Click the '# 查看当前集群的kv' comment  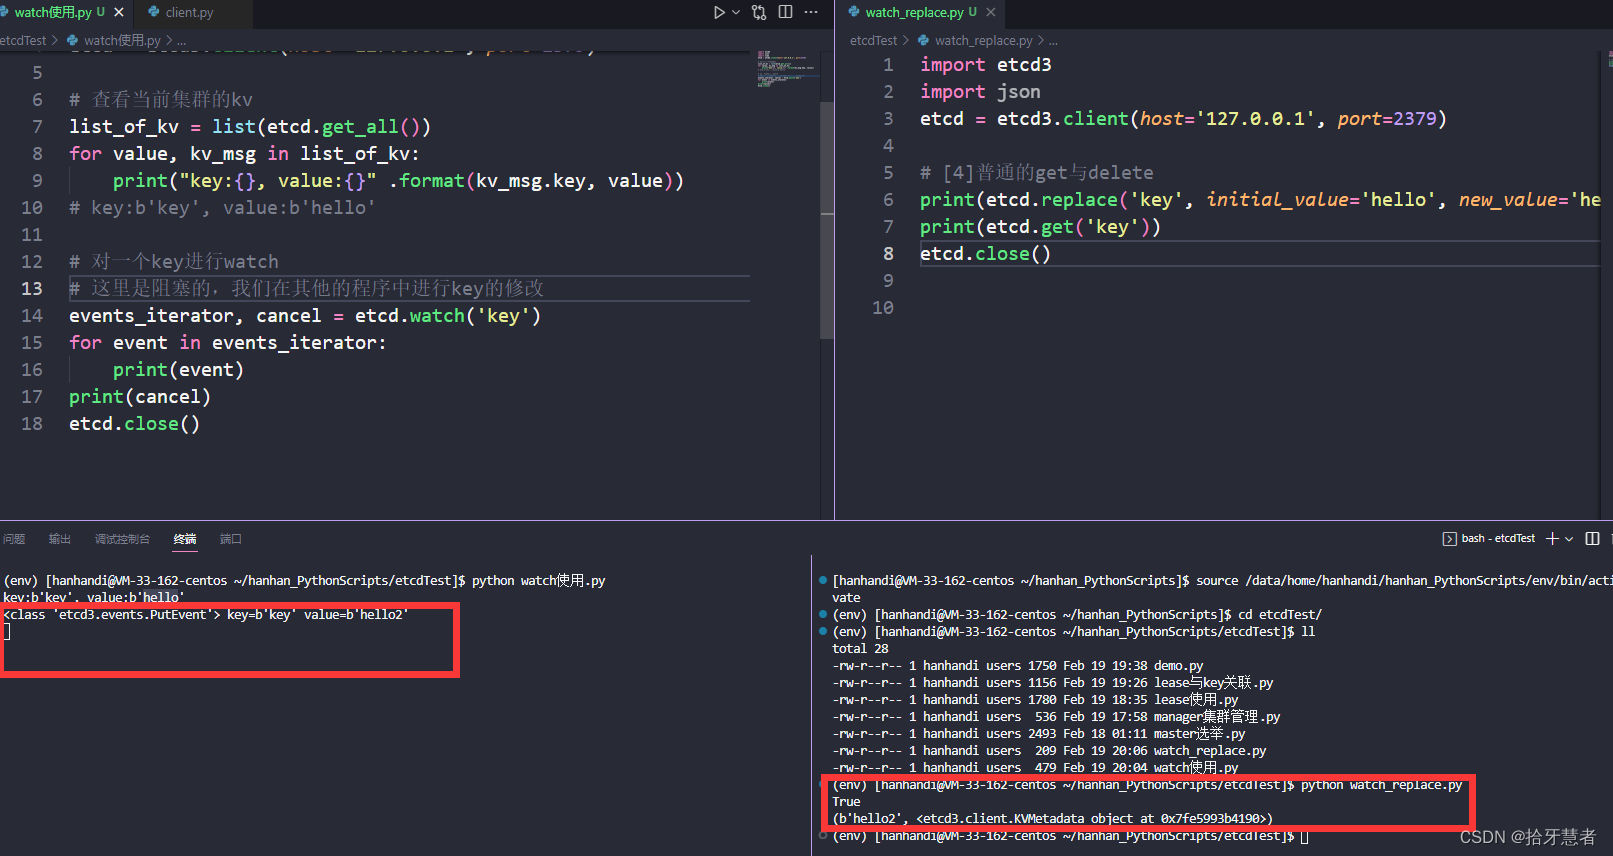tap(161, 100)
